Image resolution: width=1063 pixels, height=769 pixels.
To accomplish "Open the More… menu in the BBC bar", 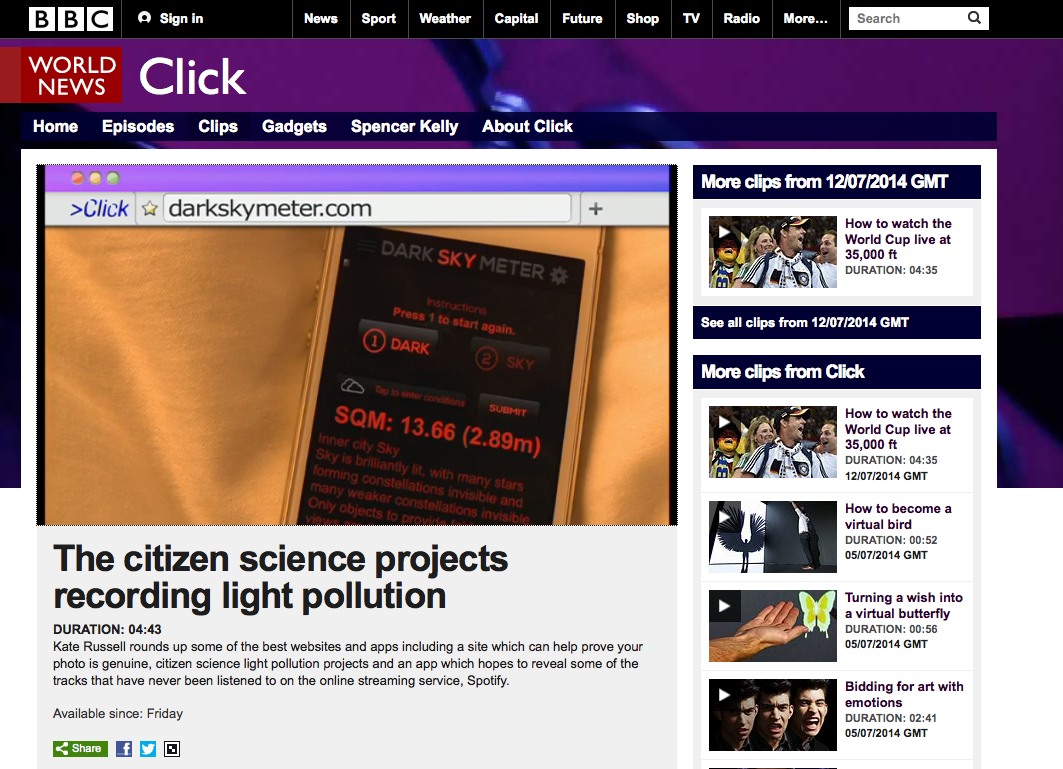I will 805,19.
